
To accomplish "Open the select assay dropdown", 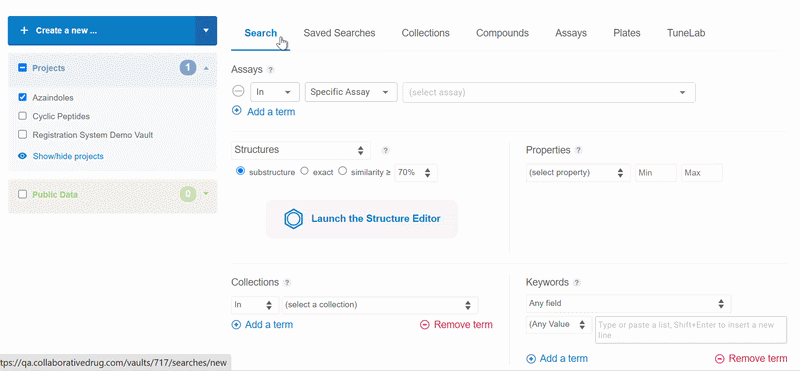I will [549, 92].
